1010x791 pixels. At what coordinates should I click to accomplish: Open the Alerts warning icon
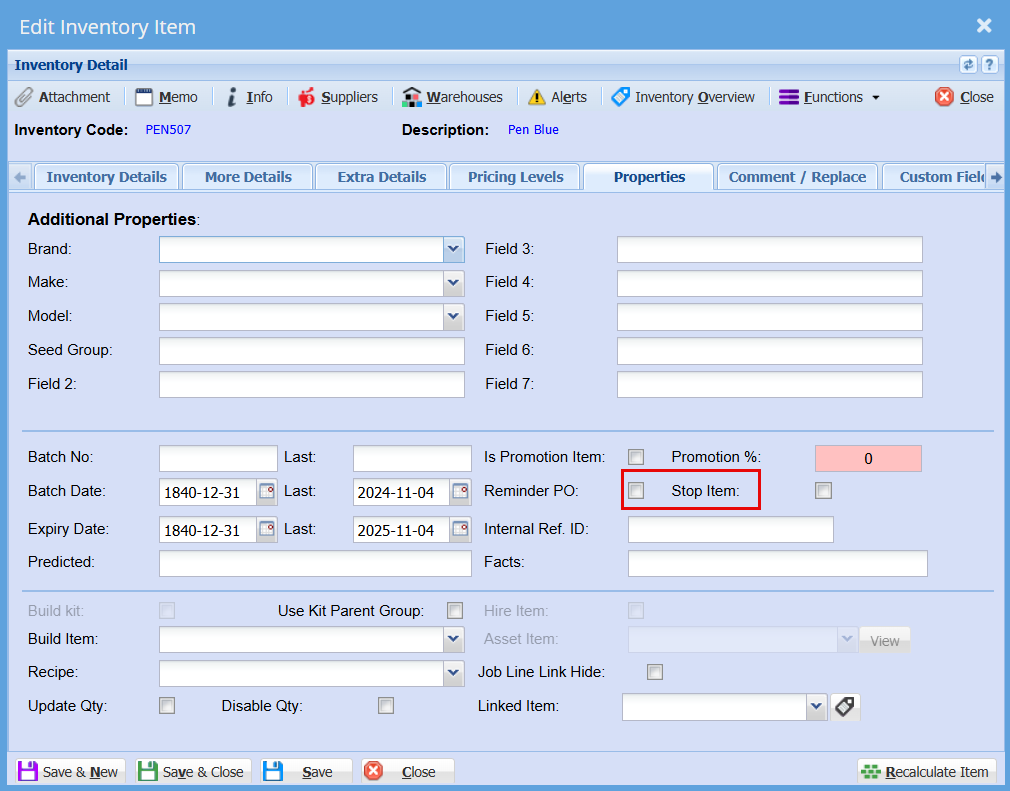537,97
